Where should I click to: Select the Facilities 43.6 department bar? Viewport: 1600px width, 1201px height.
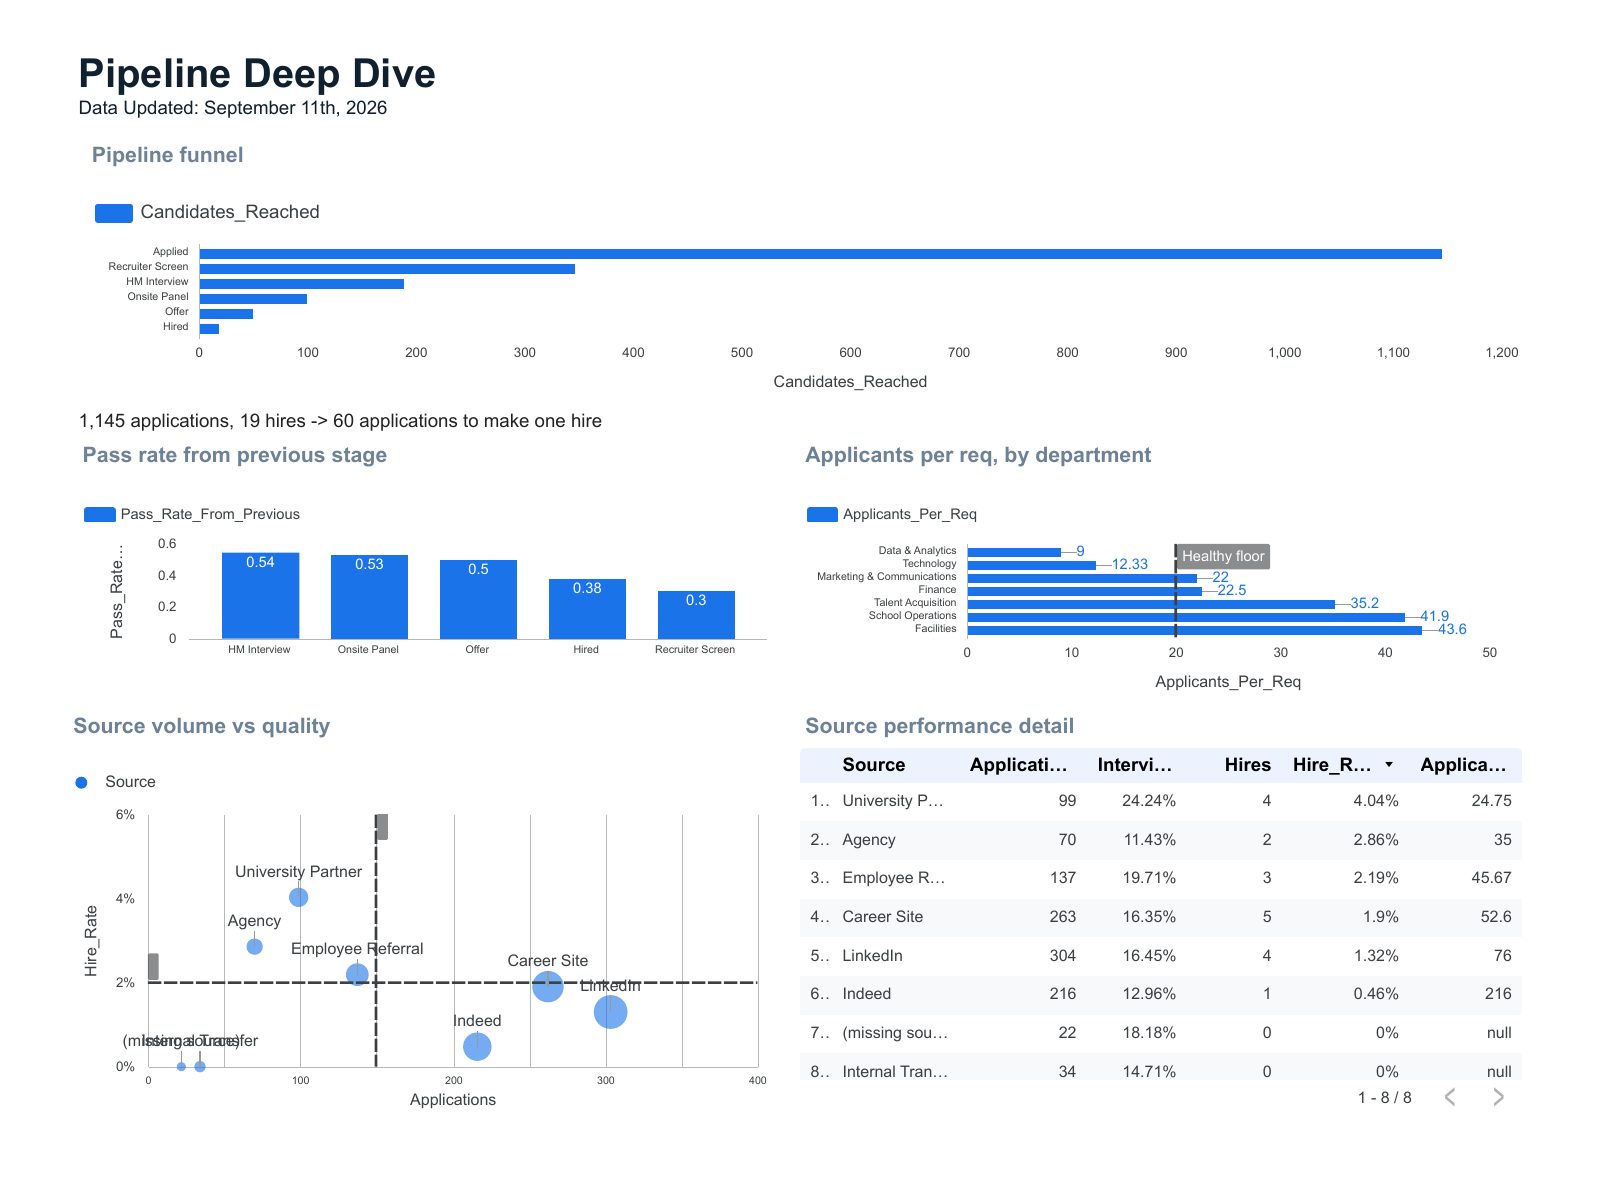1194,630
